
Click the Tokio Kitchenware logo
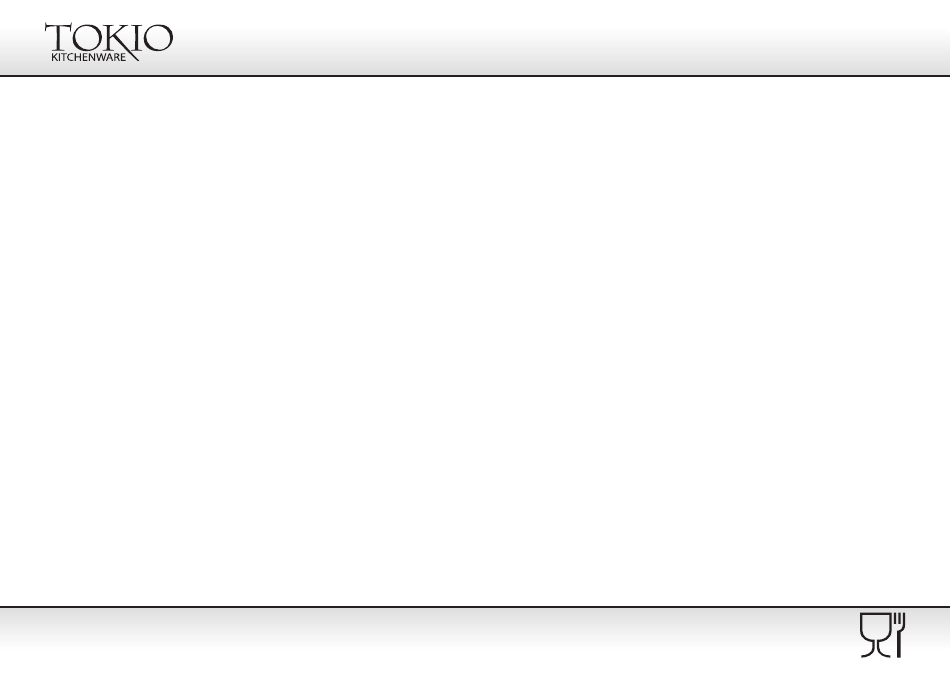(x=108, y=42)
